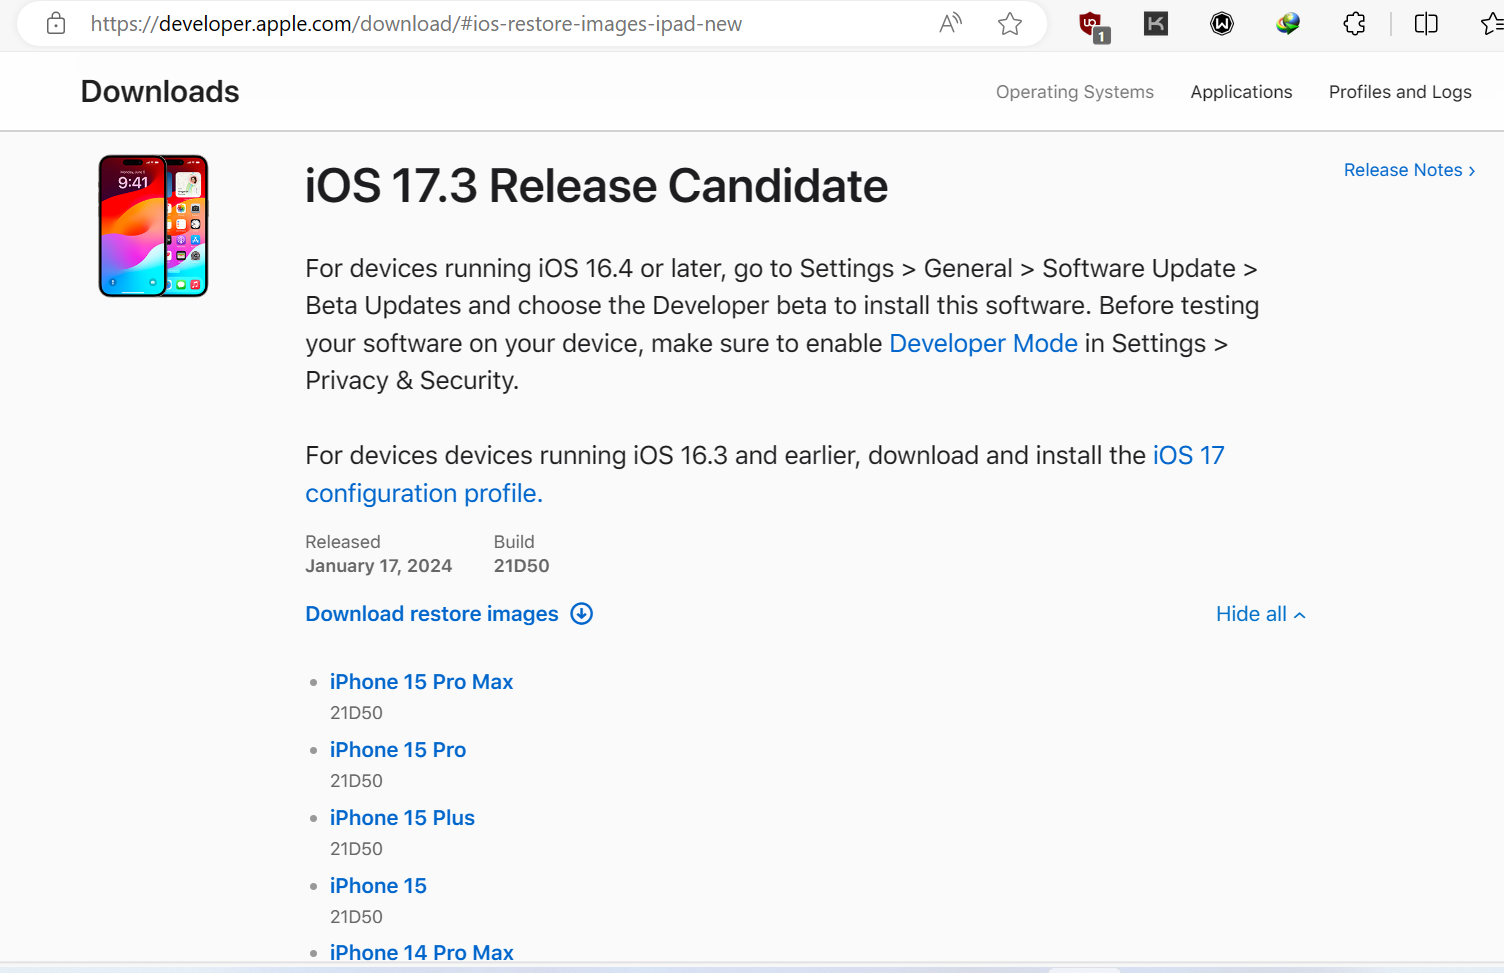
Task: Click the download arrow circle icon
Action: (x=581, y=614)
